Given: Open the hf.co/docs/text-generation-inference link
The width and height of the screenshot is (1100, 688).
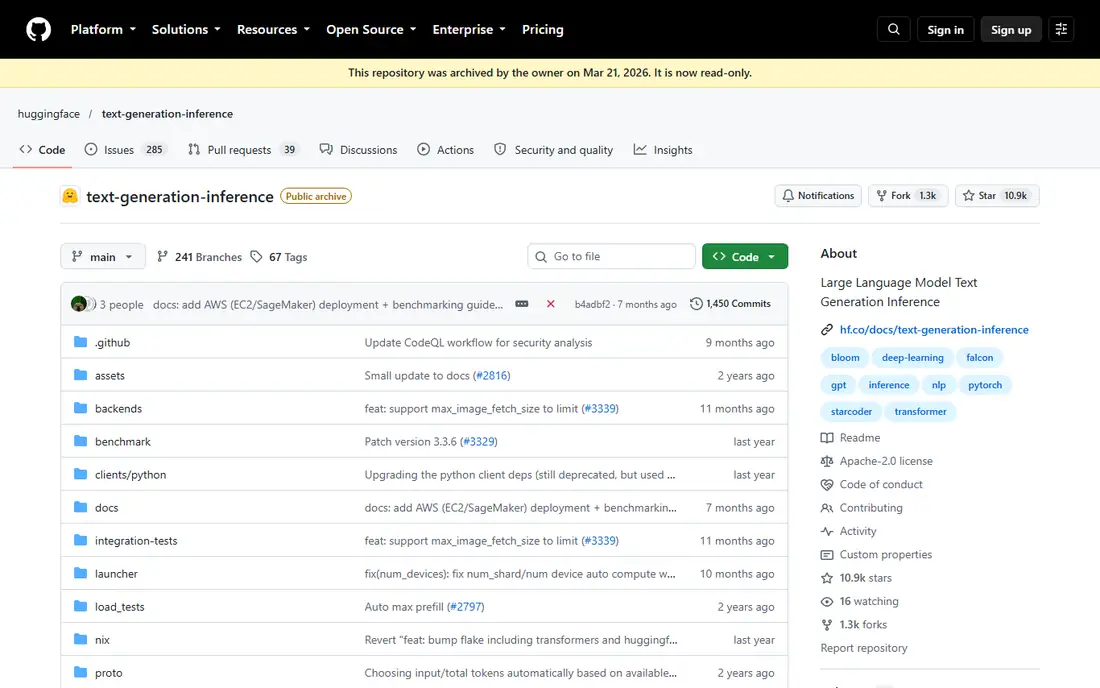Looking at the screenshot, I should point(934,330).
